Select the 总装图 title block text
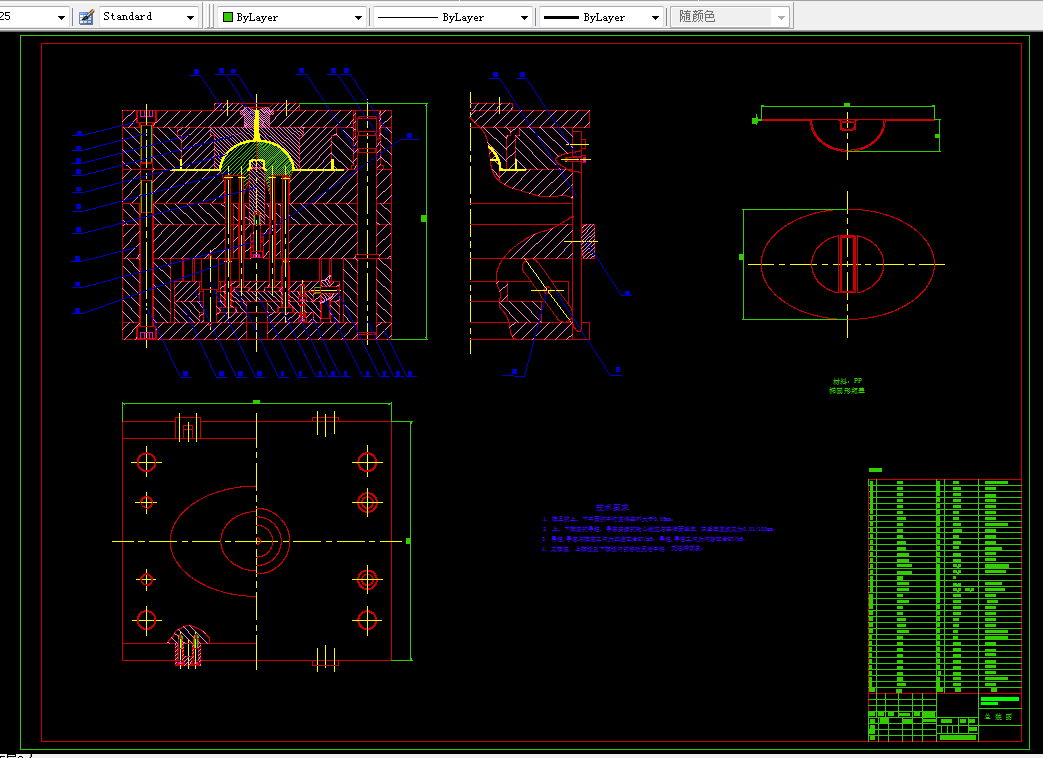Viewport: 1043px width, 758px height. click(998, 717)
